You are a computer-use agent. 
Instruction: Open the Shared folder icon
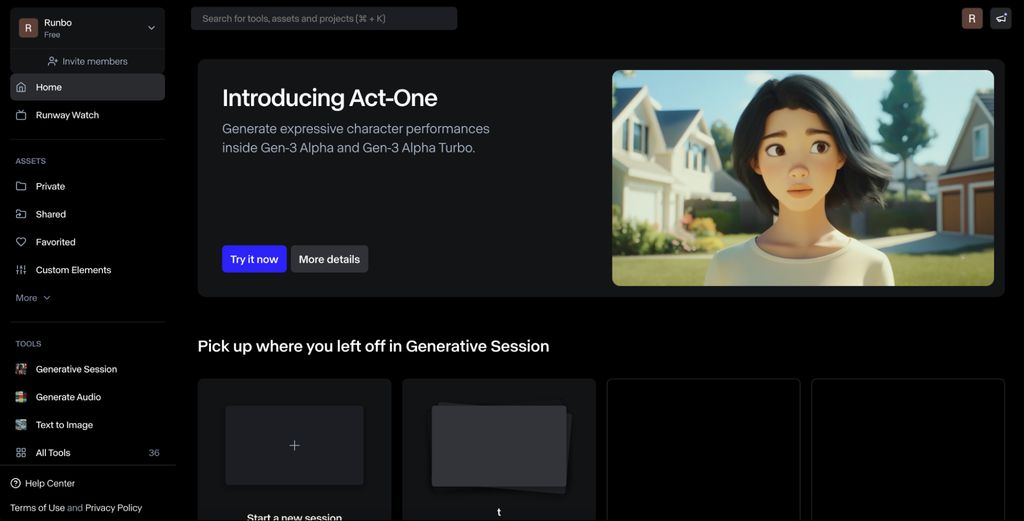pos(21,214)
